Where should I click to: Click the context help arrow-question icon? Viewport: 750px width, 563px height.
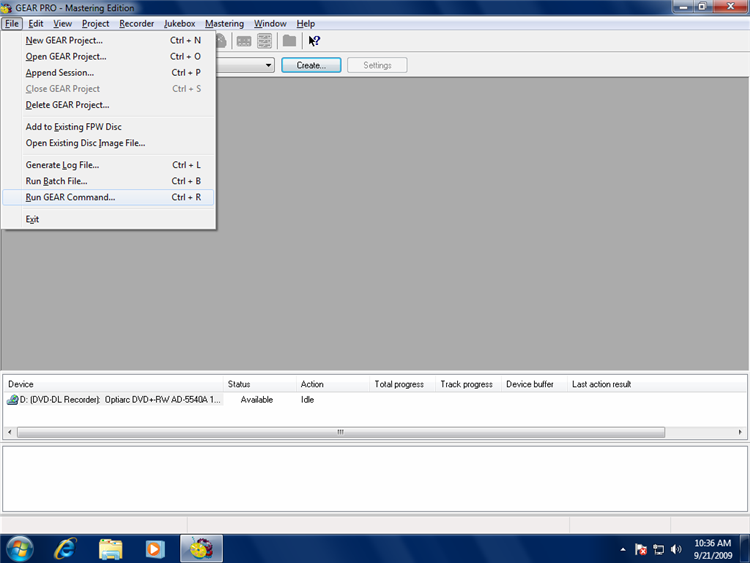pyautogui.click(x=314, y=41)
